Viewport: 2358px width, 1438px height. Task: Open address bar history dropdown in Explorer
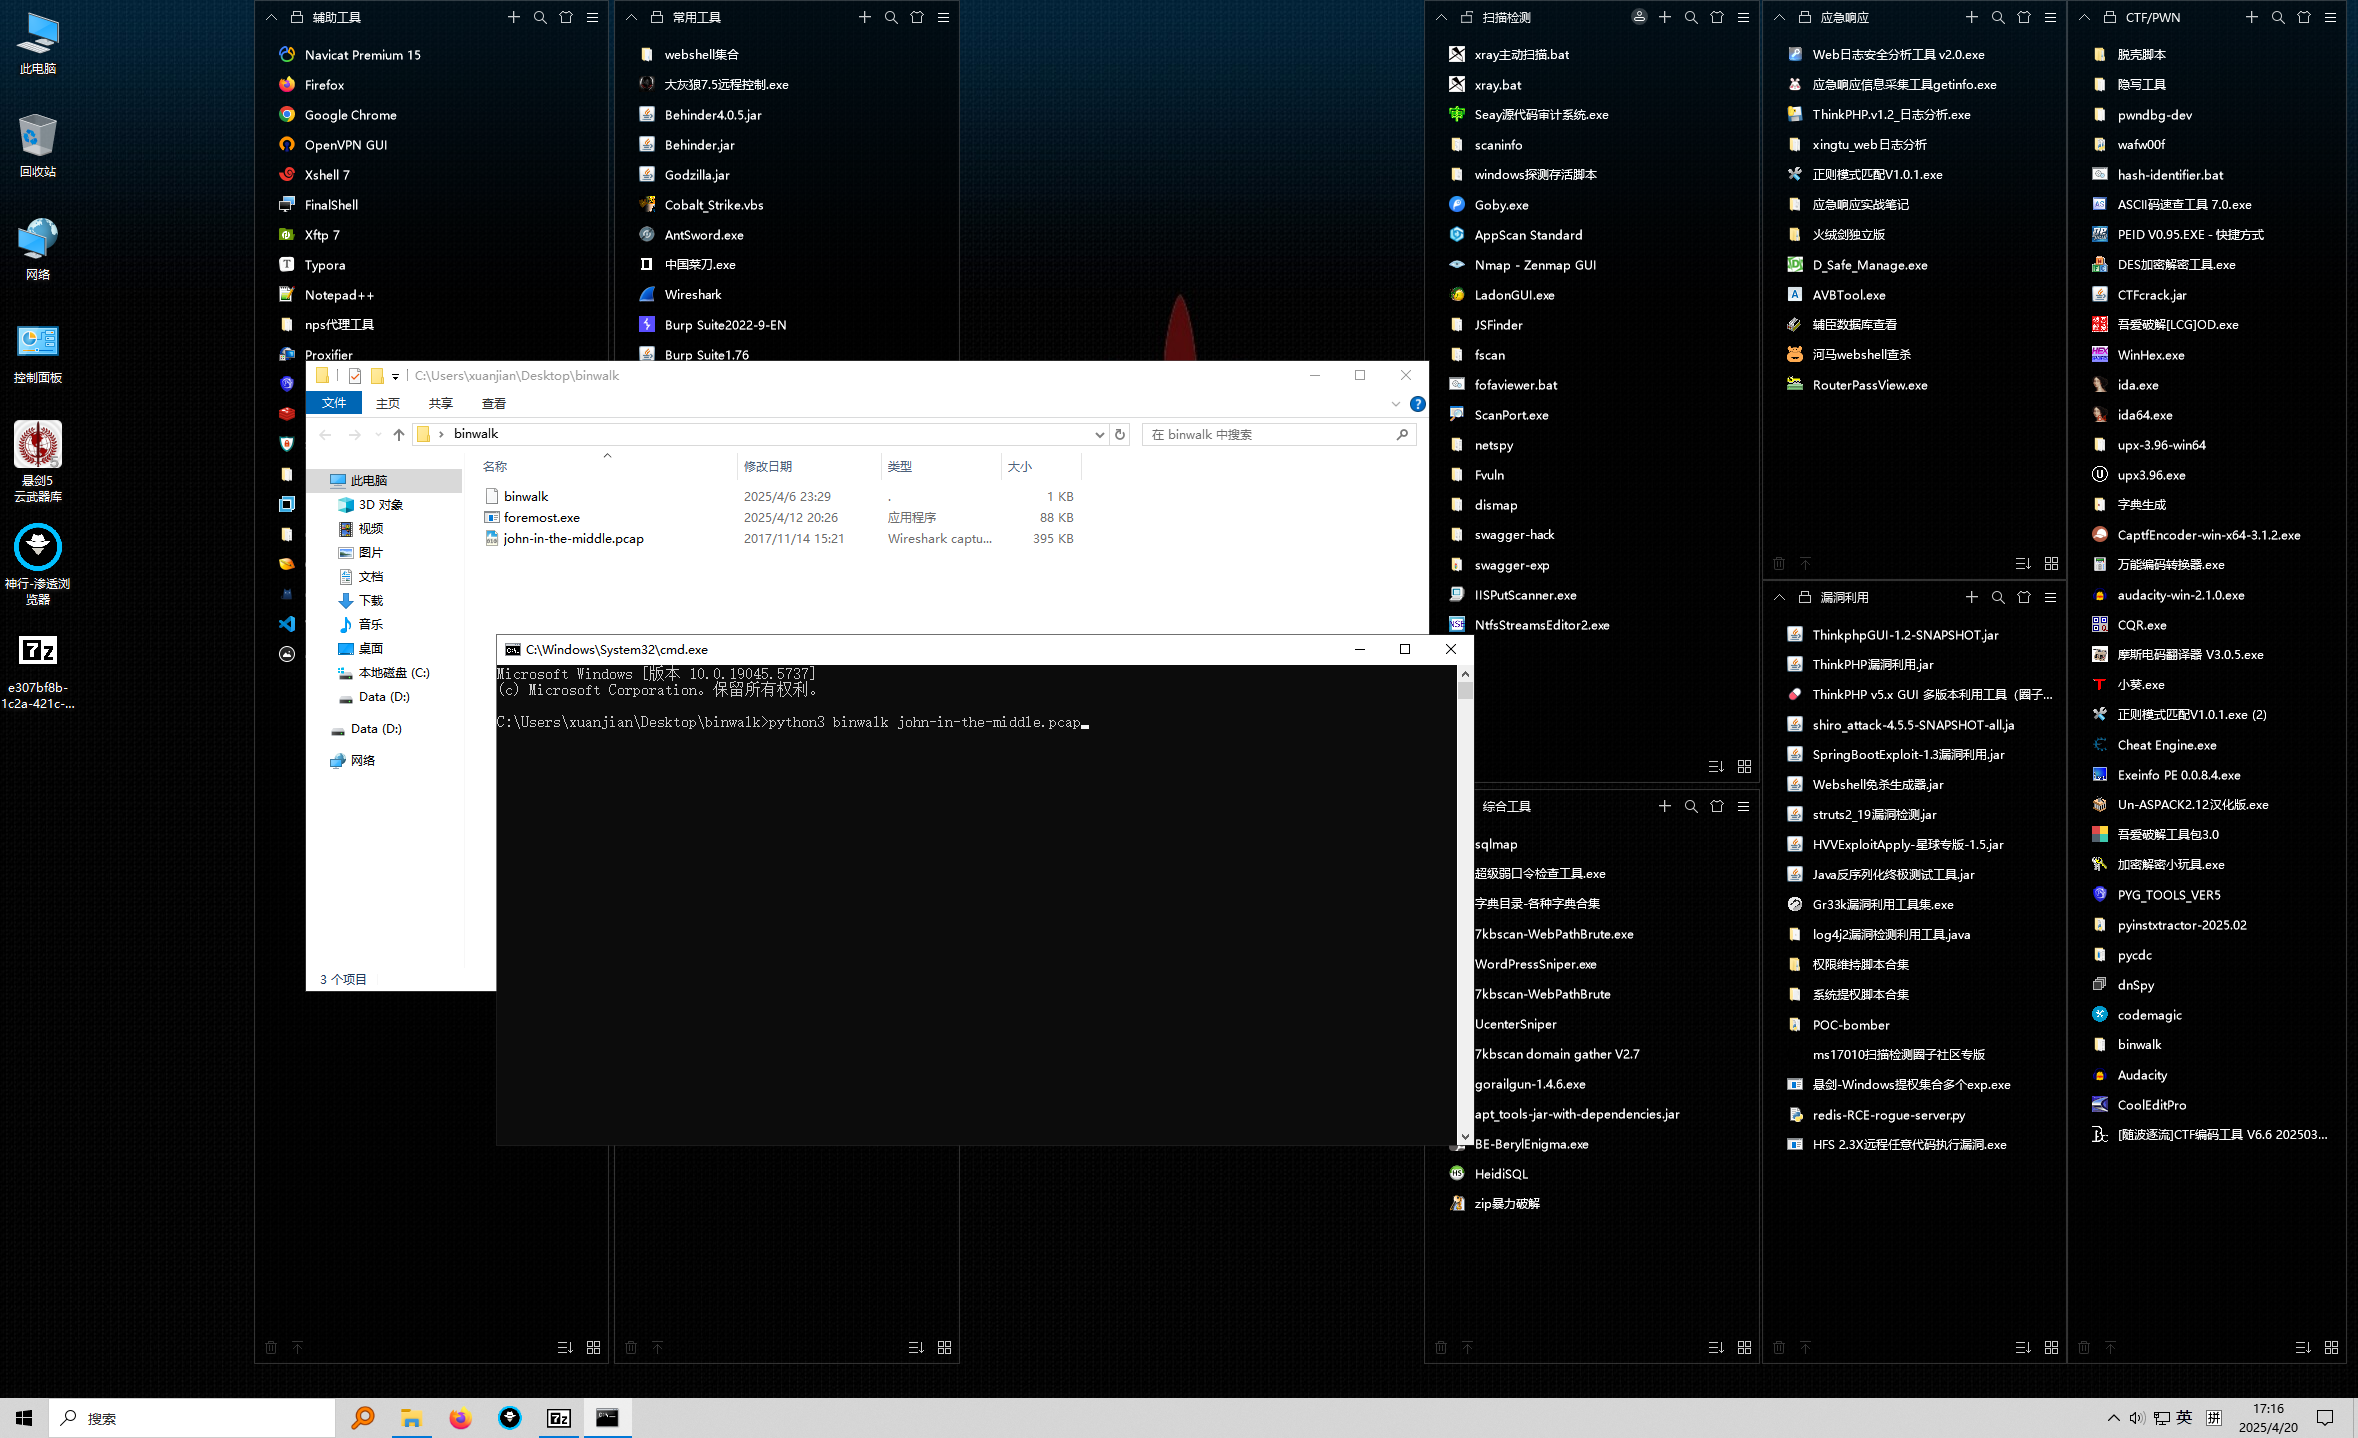pos(1099,434)
